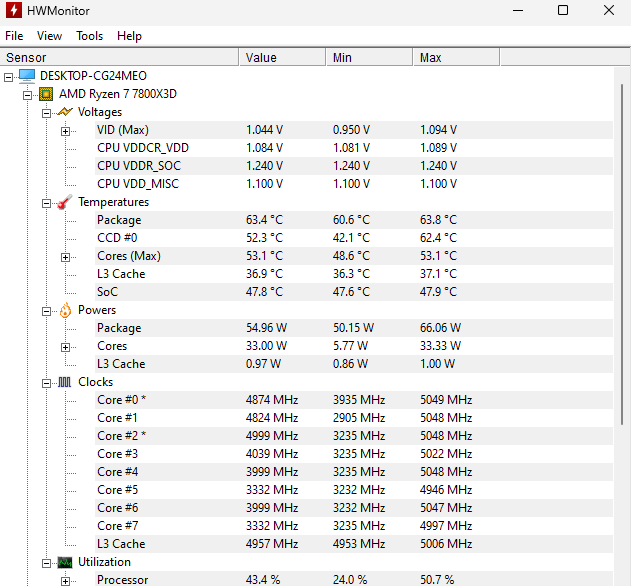Select the Core #4 clock row
Viewport: 631px width, 586px height.
[354, 472]
